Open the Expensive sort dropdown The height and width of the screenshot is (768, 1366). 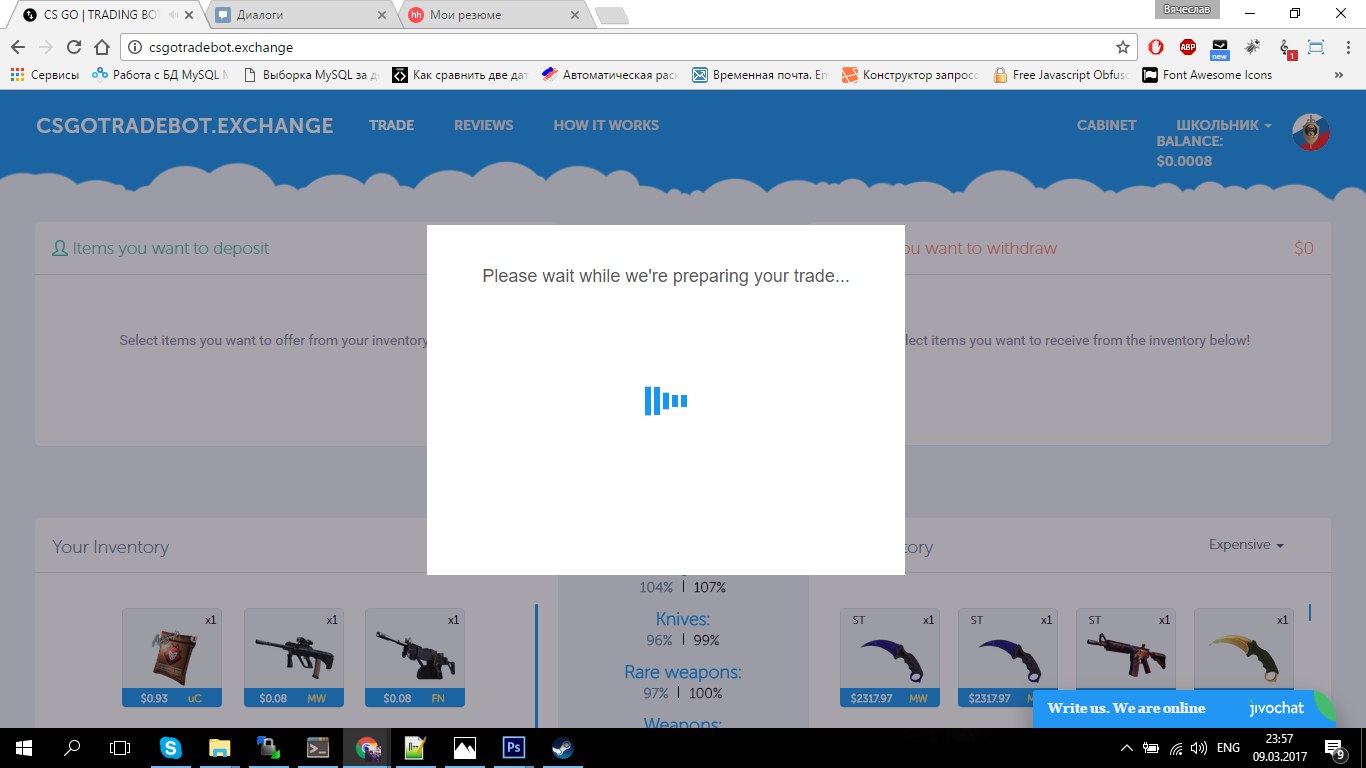pyautogui.click(x=1246, y=545)
